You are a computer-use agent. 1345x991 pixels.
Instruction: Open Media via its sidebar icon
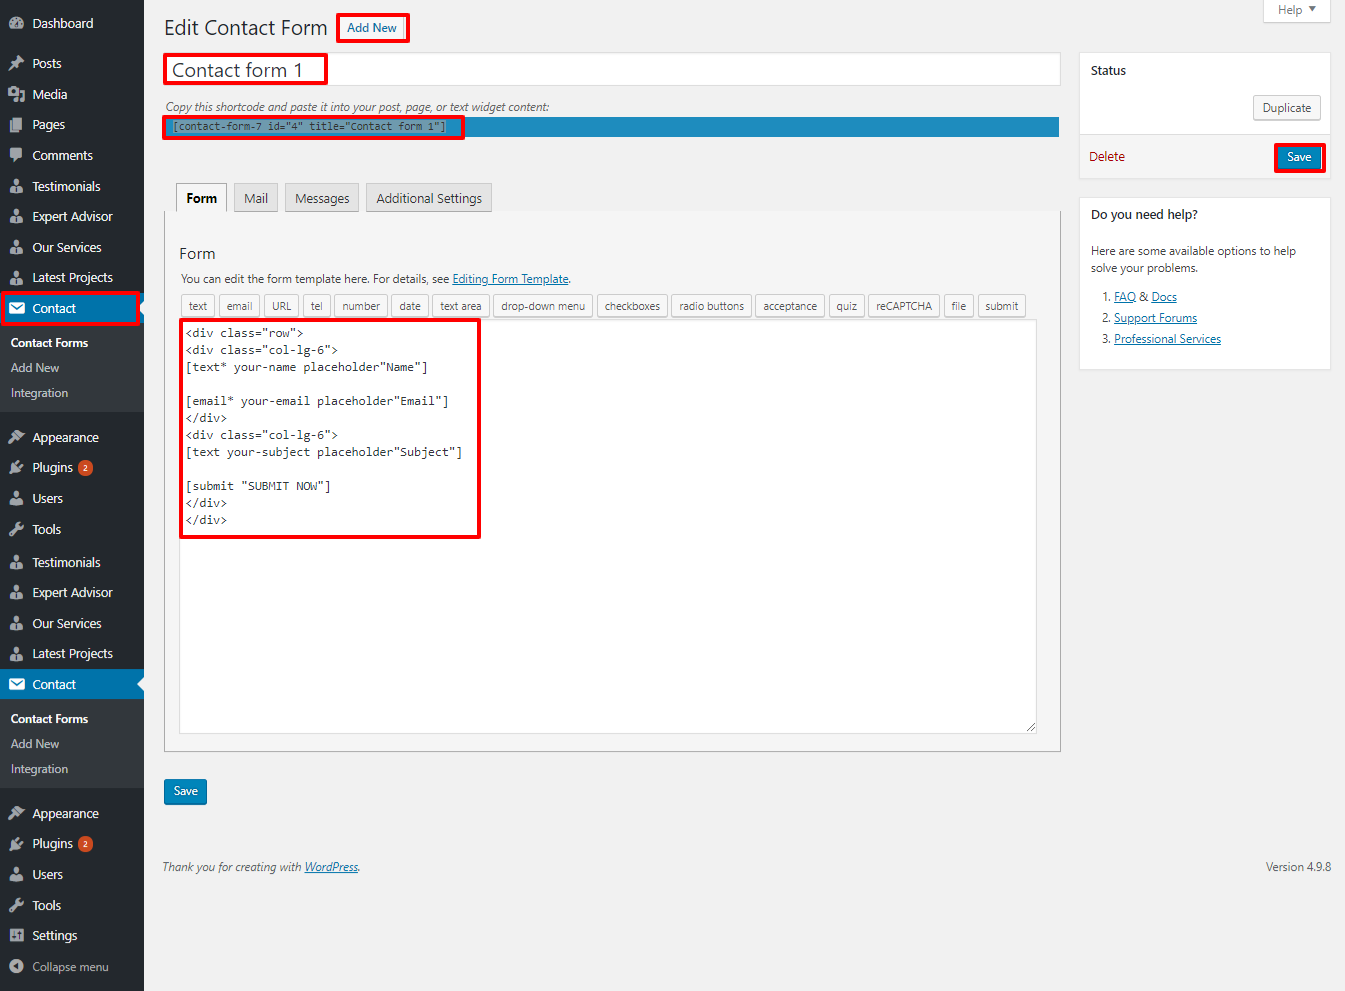point(16,94)
